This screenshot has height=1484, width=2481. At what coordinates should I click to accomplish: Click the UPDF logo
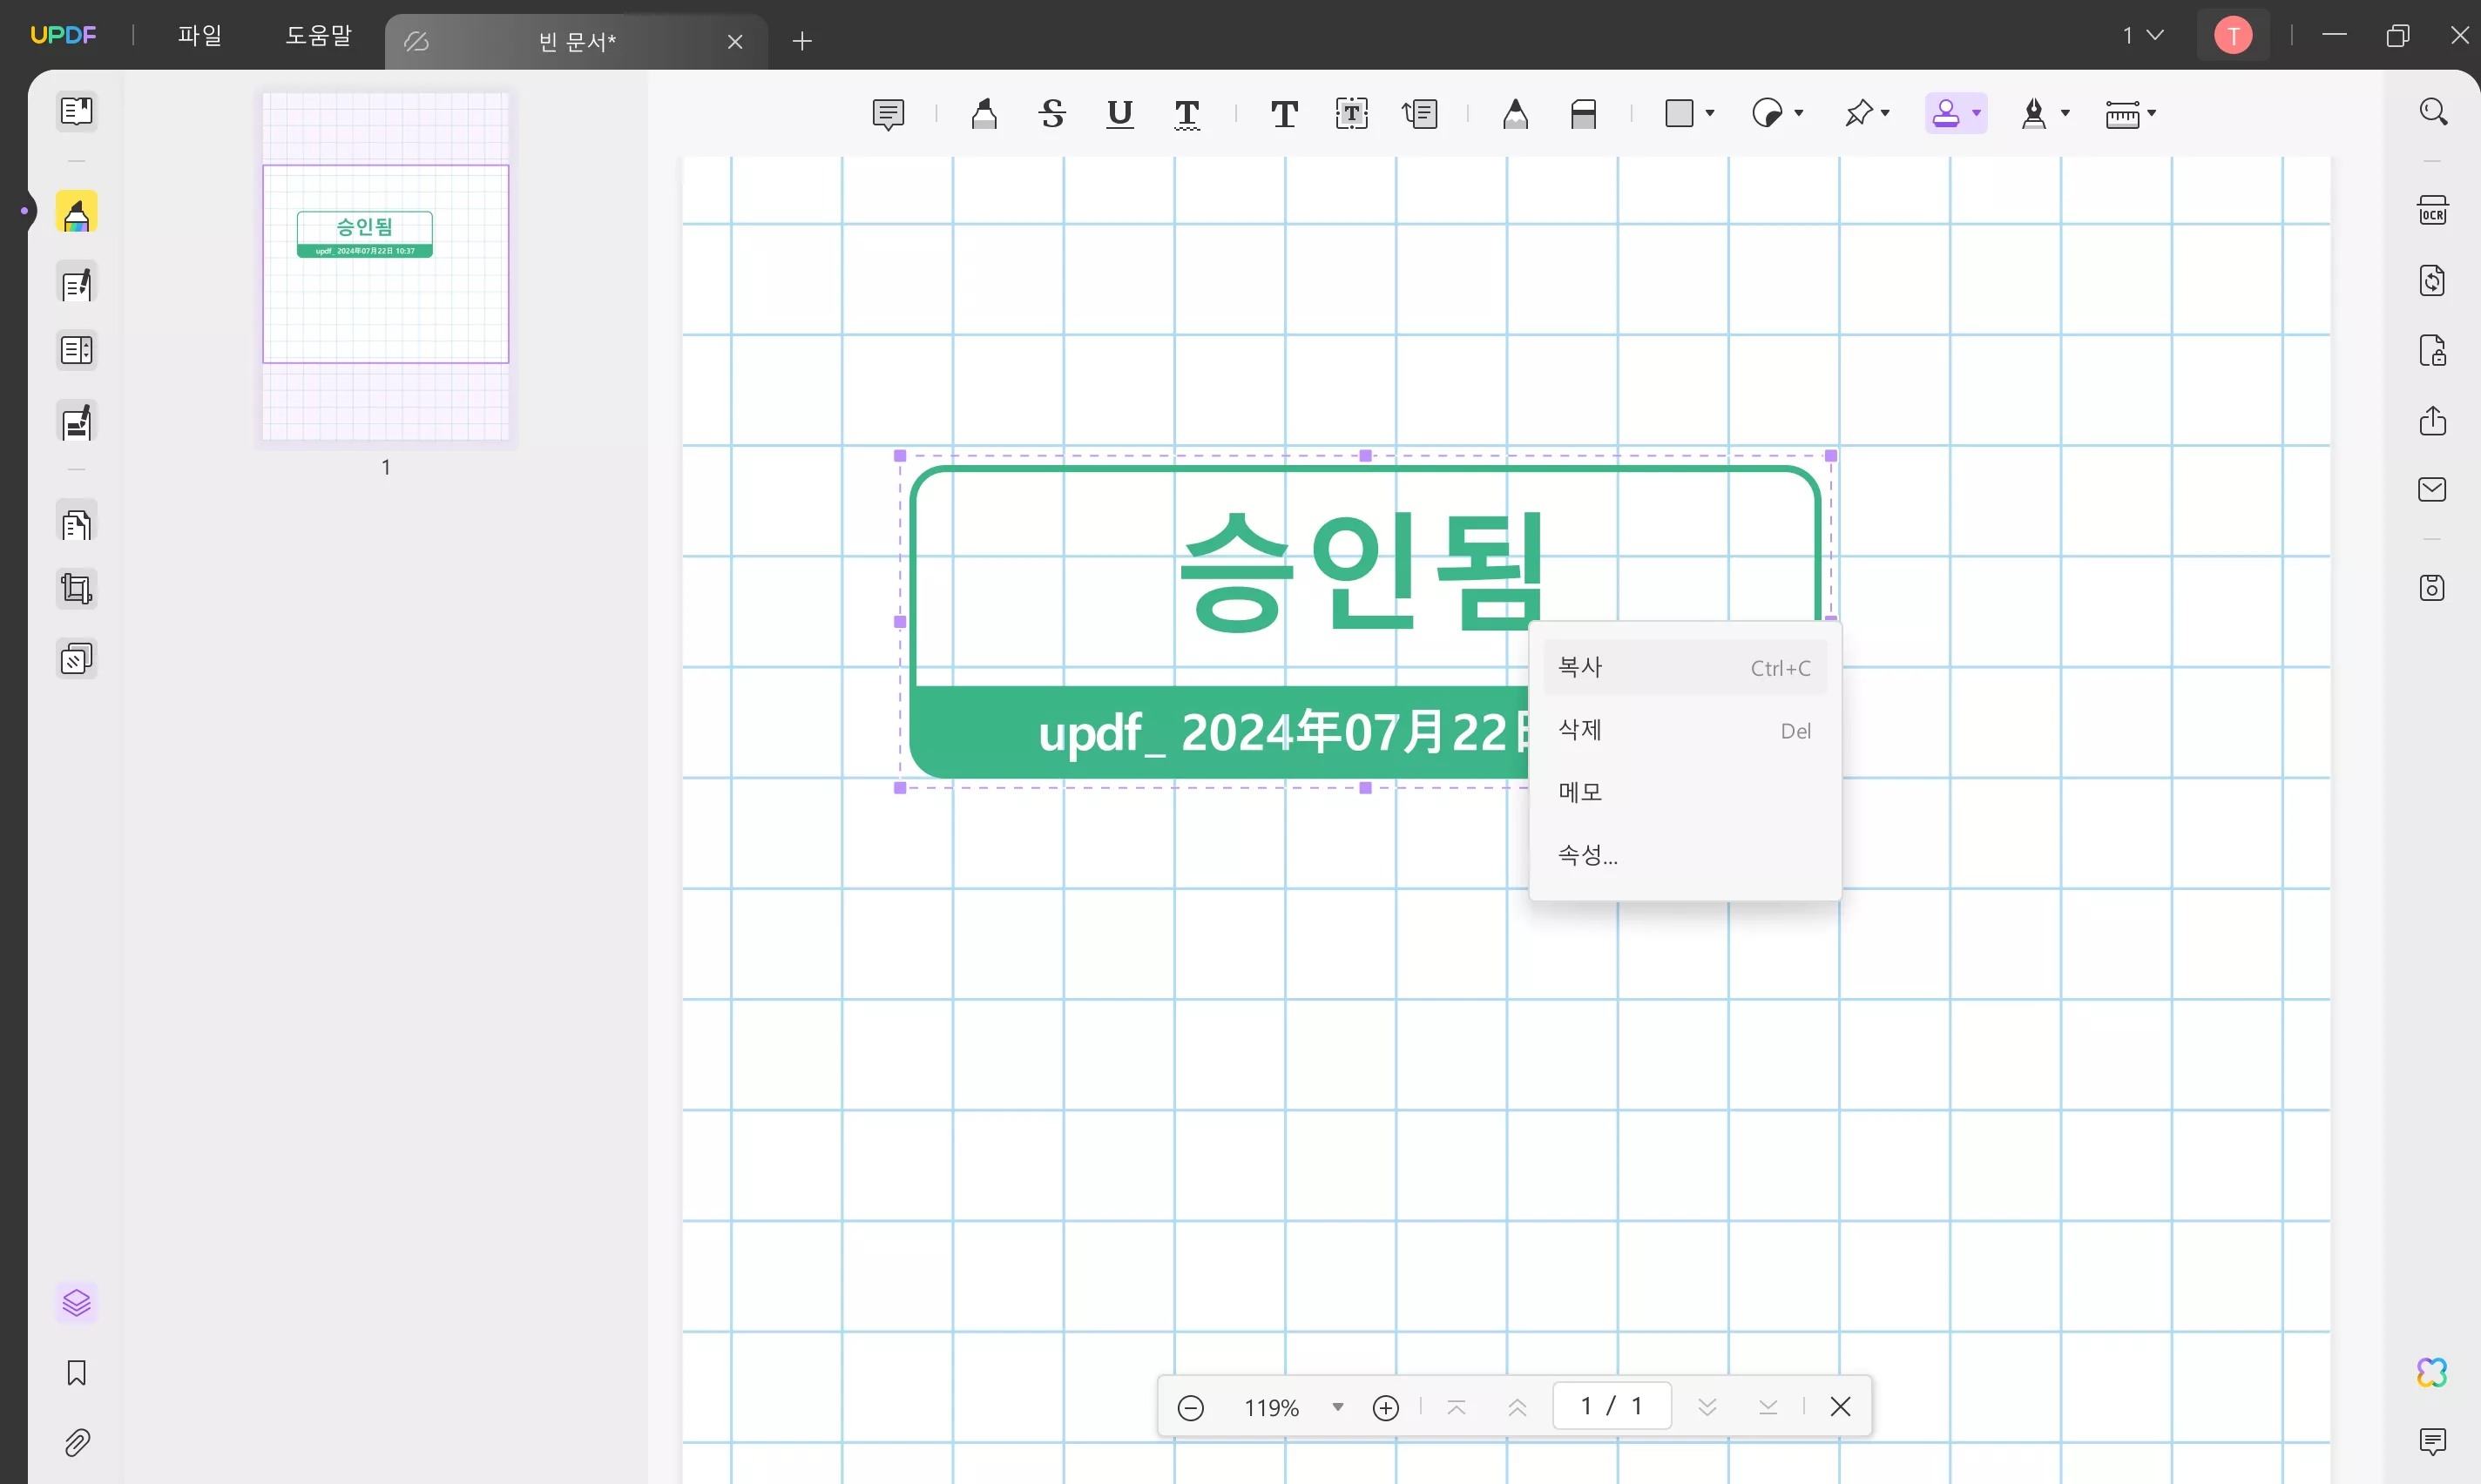click(x=63, y=35)
